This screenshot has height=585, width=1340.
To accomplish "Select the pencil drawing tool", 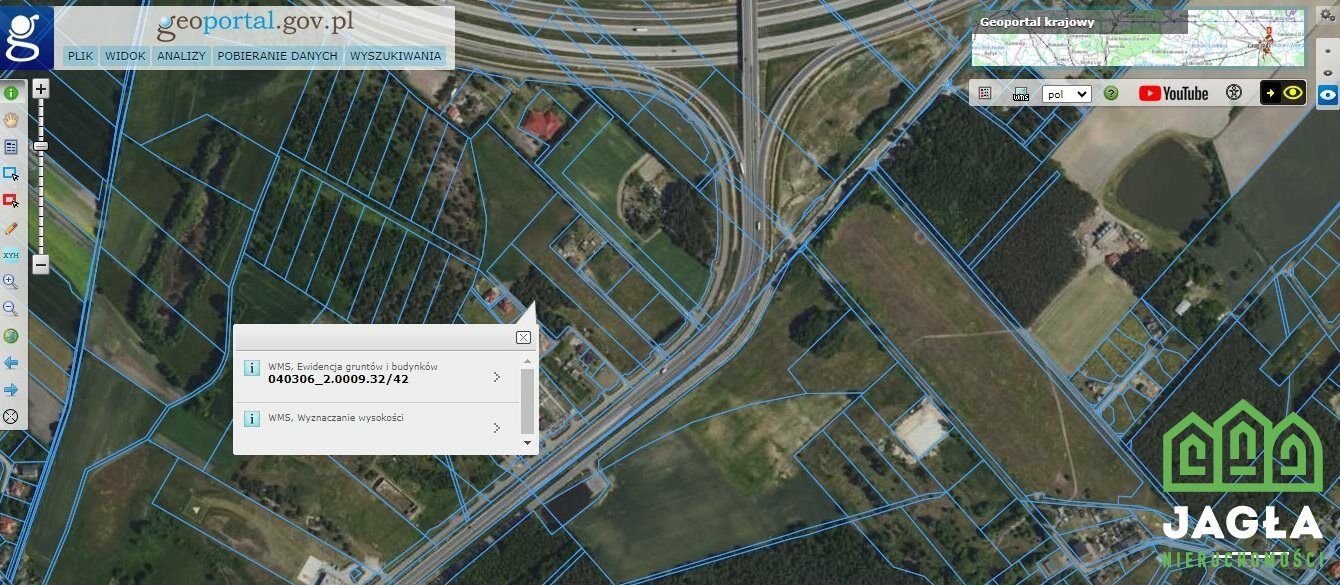I will click(x=12, y=228).
